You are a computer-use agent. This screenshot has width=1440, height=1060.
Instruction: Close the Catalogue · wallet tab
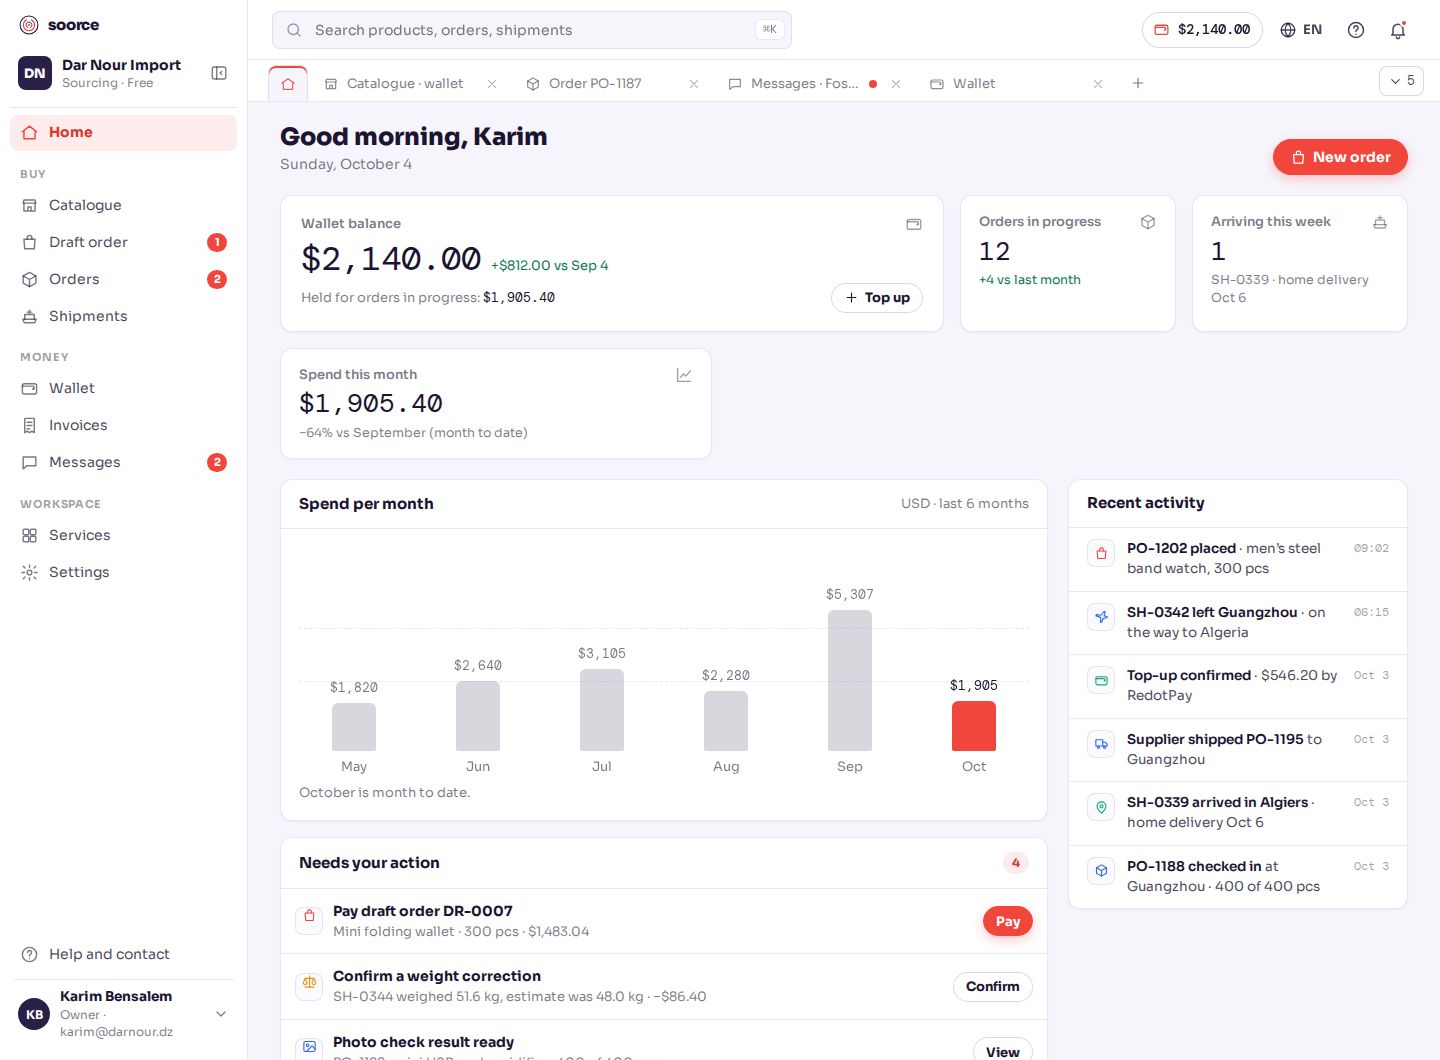pyautogui.click(x=492, y=84)
